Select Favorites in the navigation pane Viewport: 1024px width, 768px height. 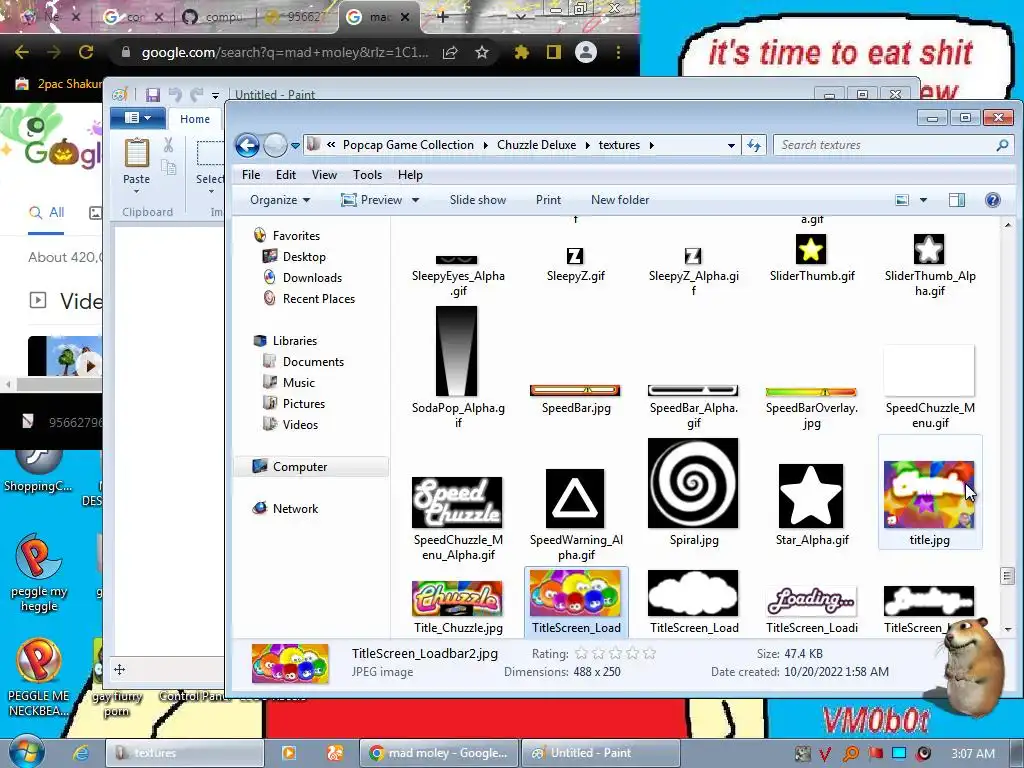click(296, 236)
